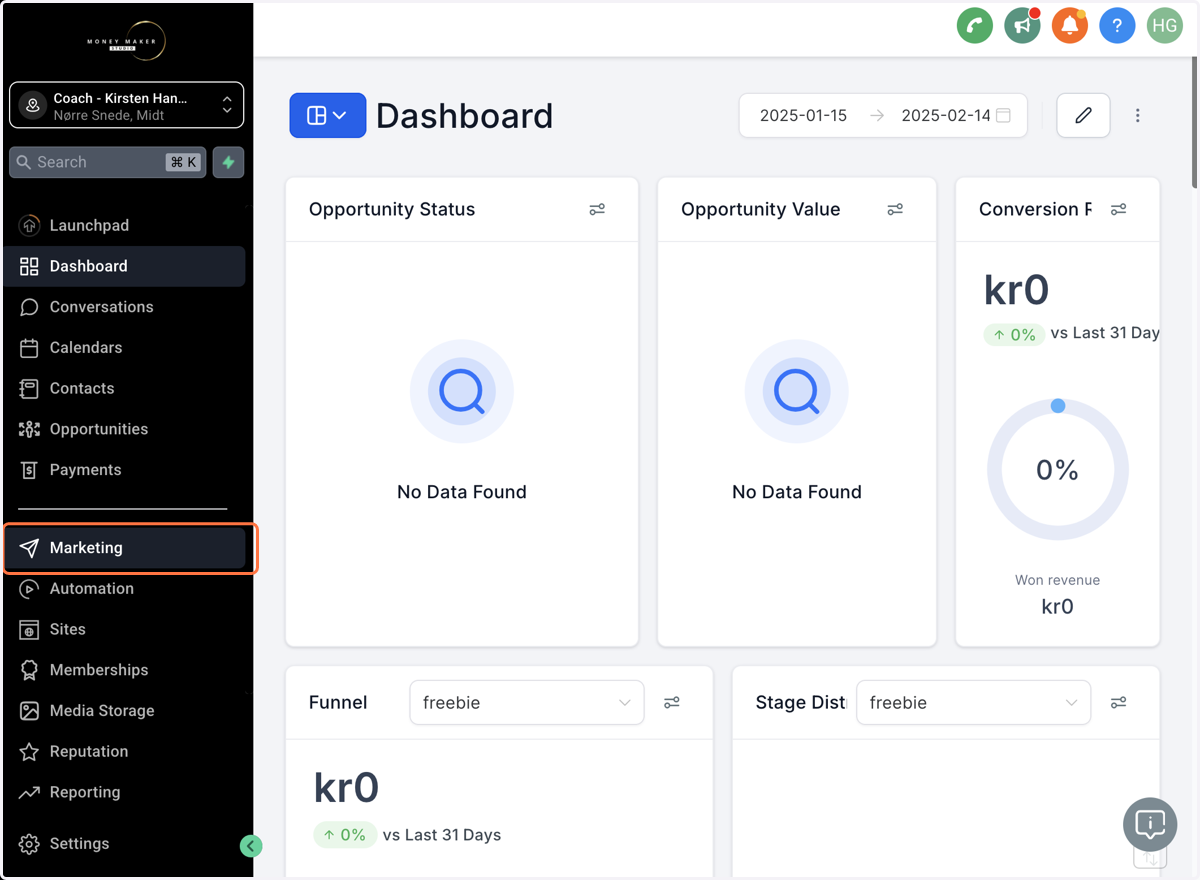Image resolution: width=1200 pixels, height=880 pixels.
Task: Open Payments in the sidebar
Action: tap(126, 470)
